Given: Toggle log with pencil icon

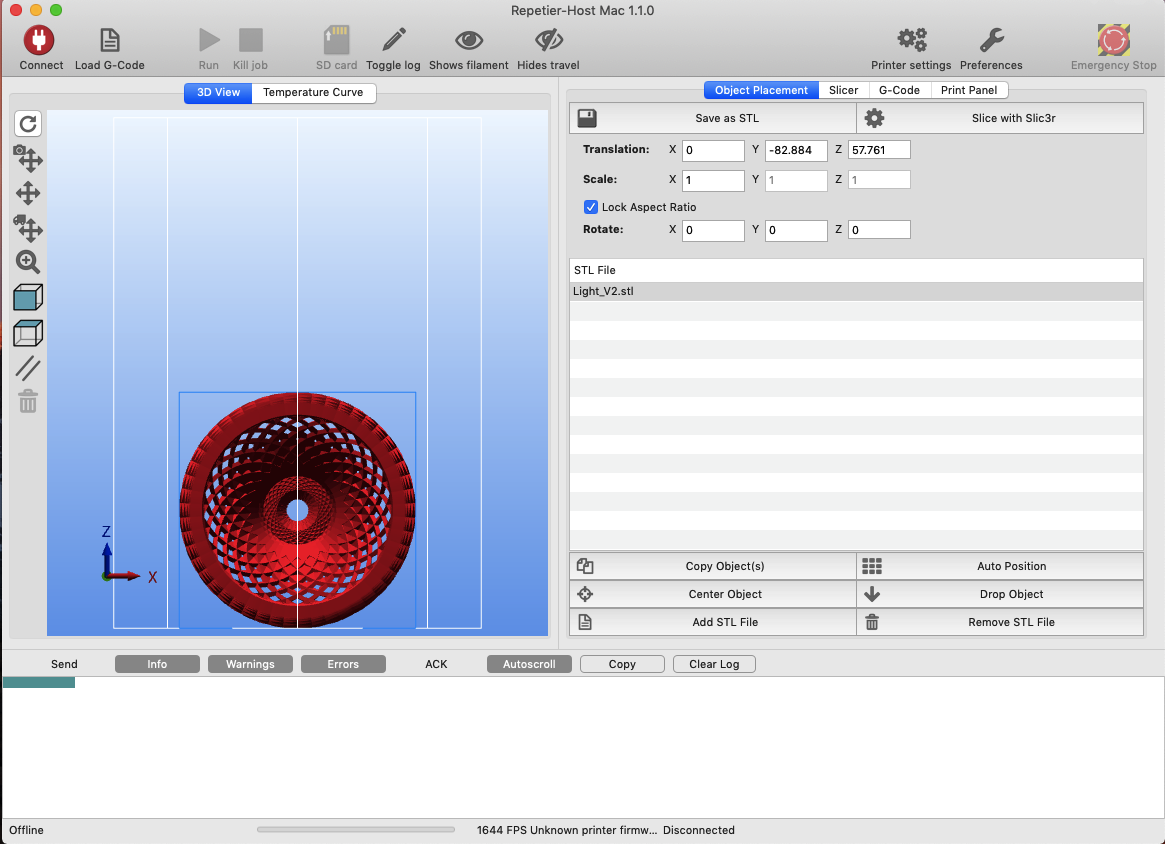Looking at the screenshot, I should [394, 40].
